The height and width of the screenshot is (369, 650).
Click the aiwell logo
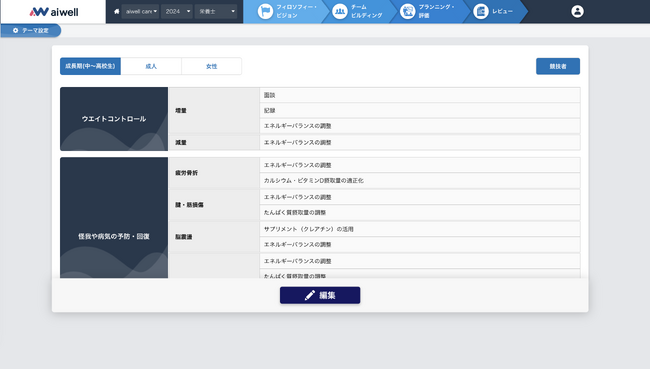(x=54, y=12)
